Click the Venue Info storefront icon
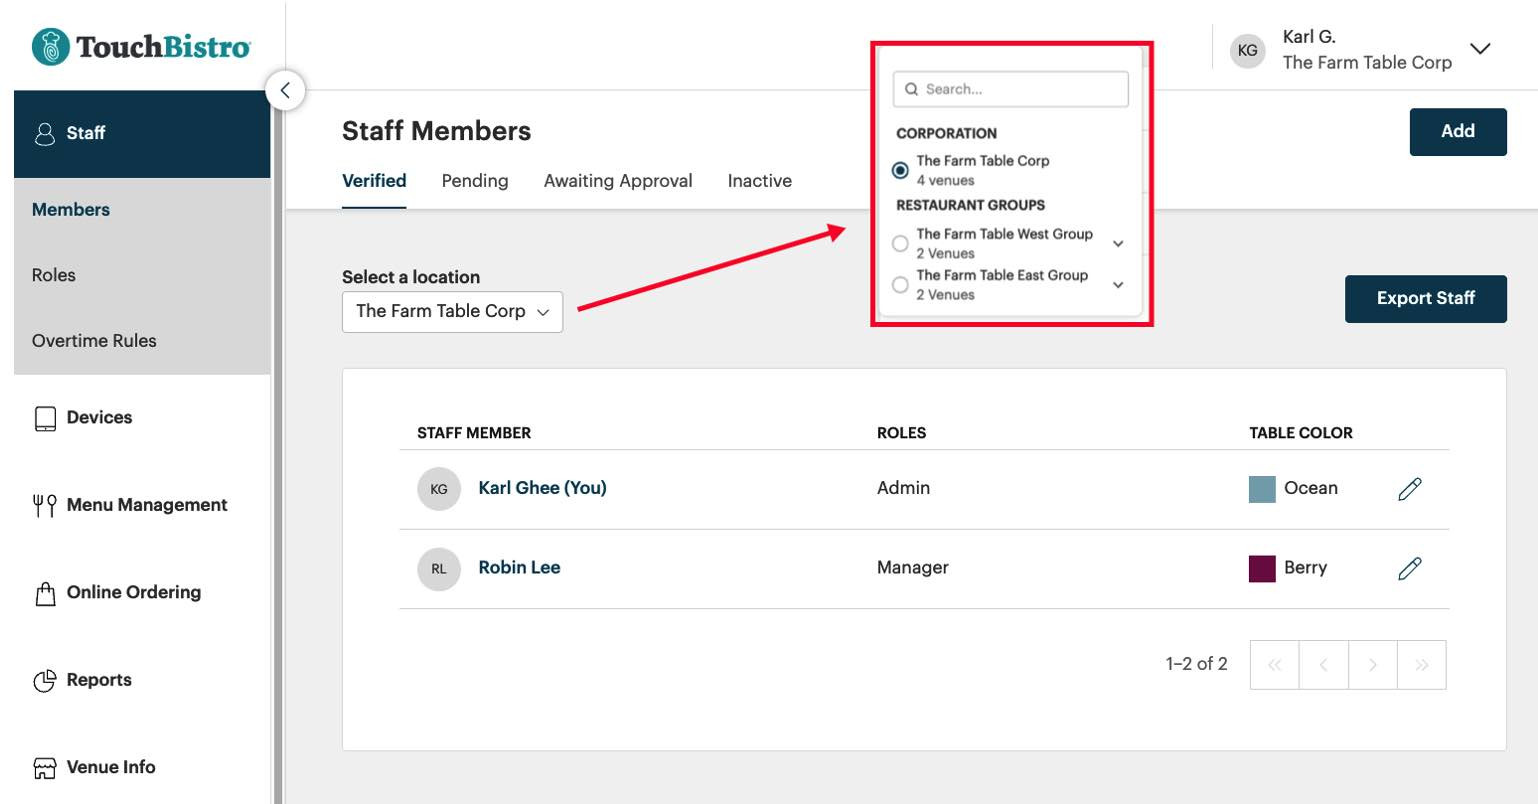The height and width of the screenshot is (804, 1538). click(45, 768)
